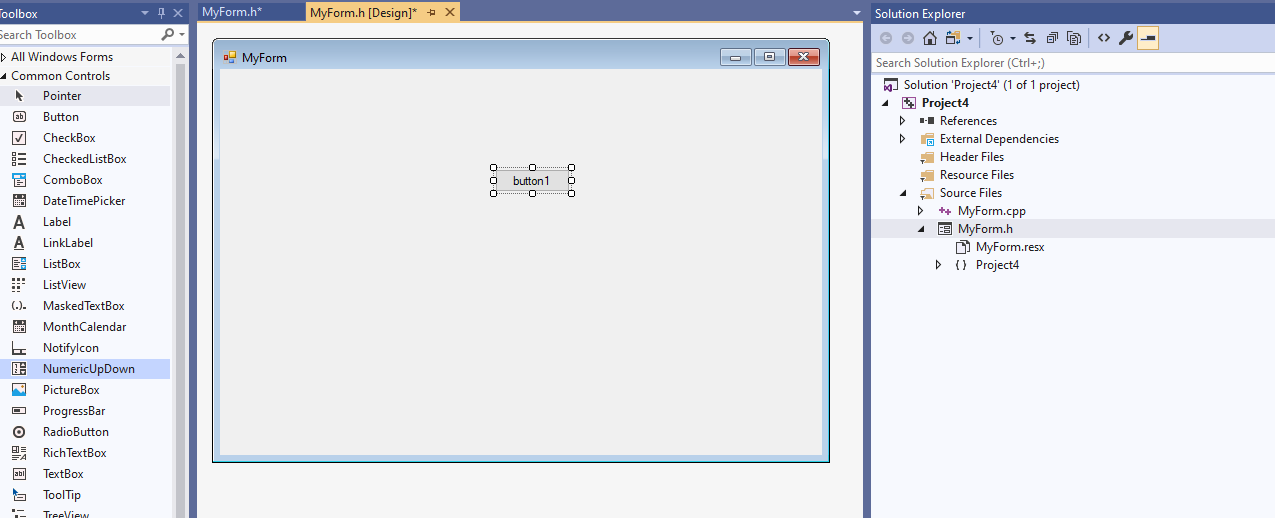Viewport: 1275px width, 518px height.
Task: Toggle auto-hide pin on Toolbox panel
Action: 162,13
